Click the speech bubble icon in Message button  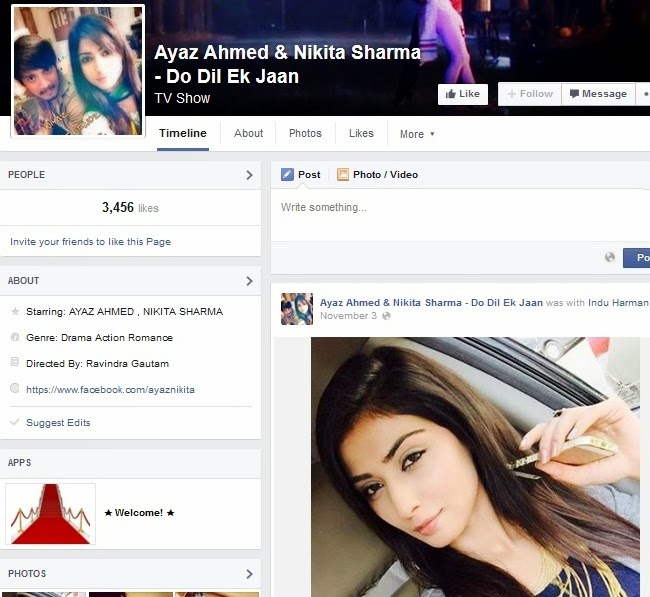[x=574, y=94]
